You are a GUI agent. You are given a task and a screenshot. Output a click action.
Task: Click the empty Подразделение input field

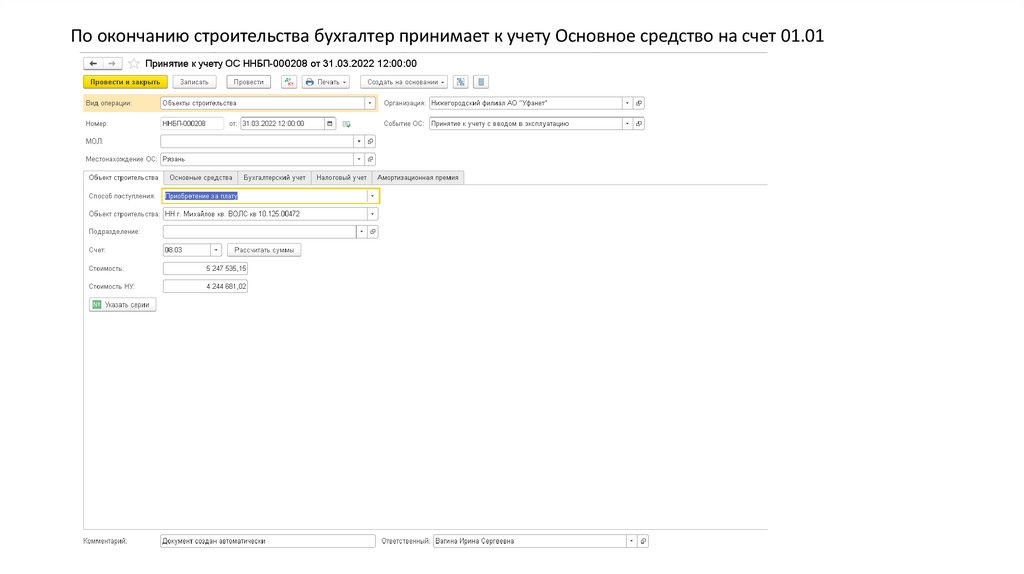coord(259,232)
